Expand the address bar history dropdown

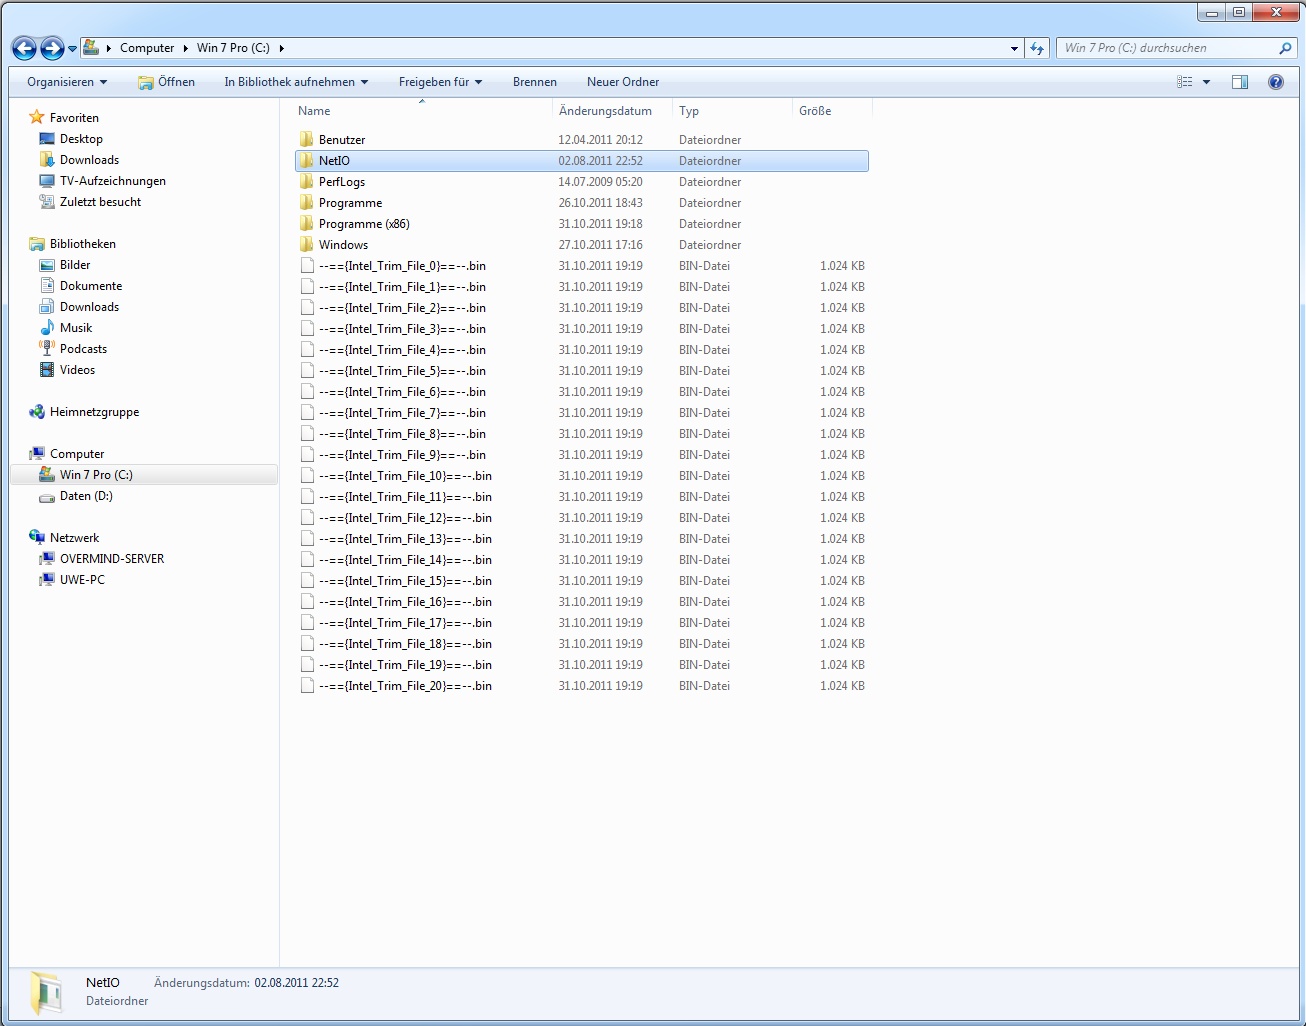[1014, 48]
